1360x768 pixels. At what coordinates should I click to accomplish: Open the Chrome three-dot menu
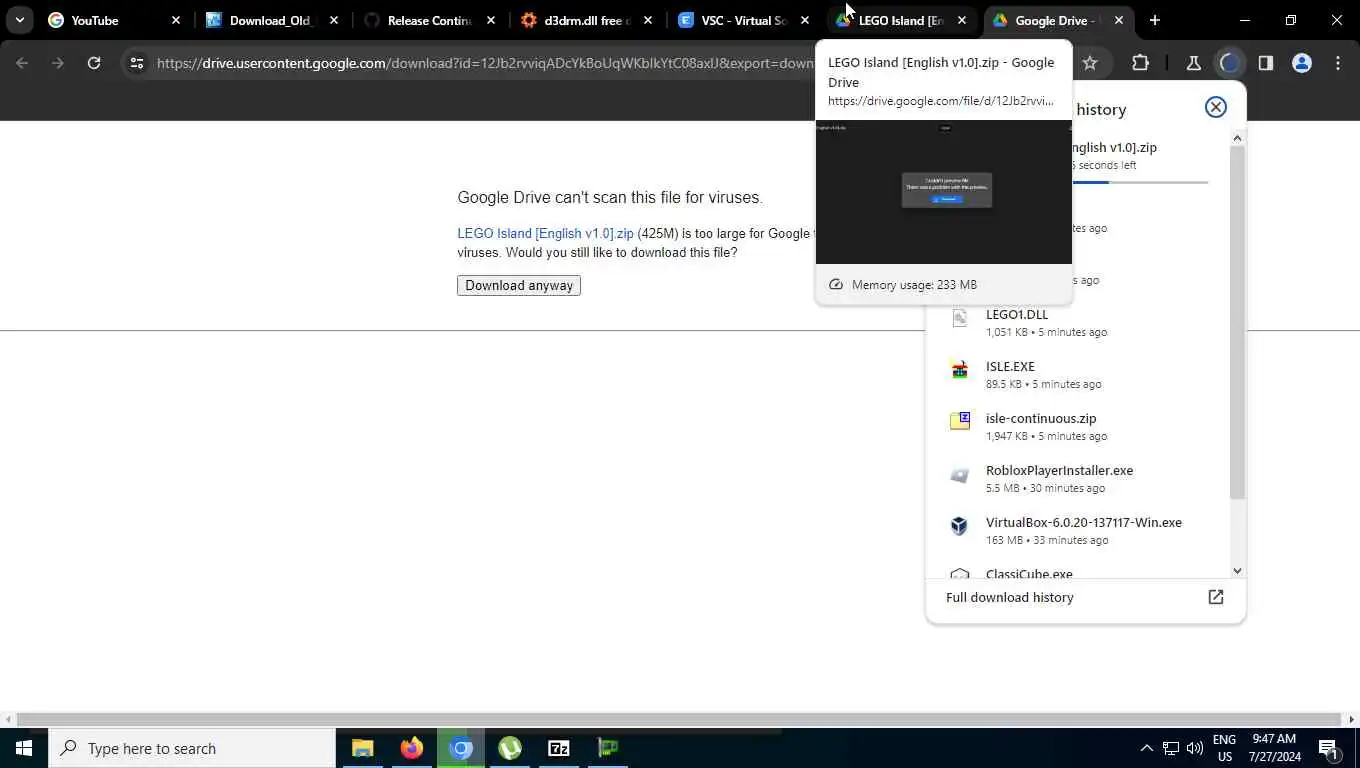1338,63
